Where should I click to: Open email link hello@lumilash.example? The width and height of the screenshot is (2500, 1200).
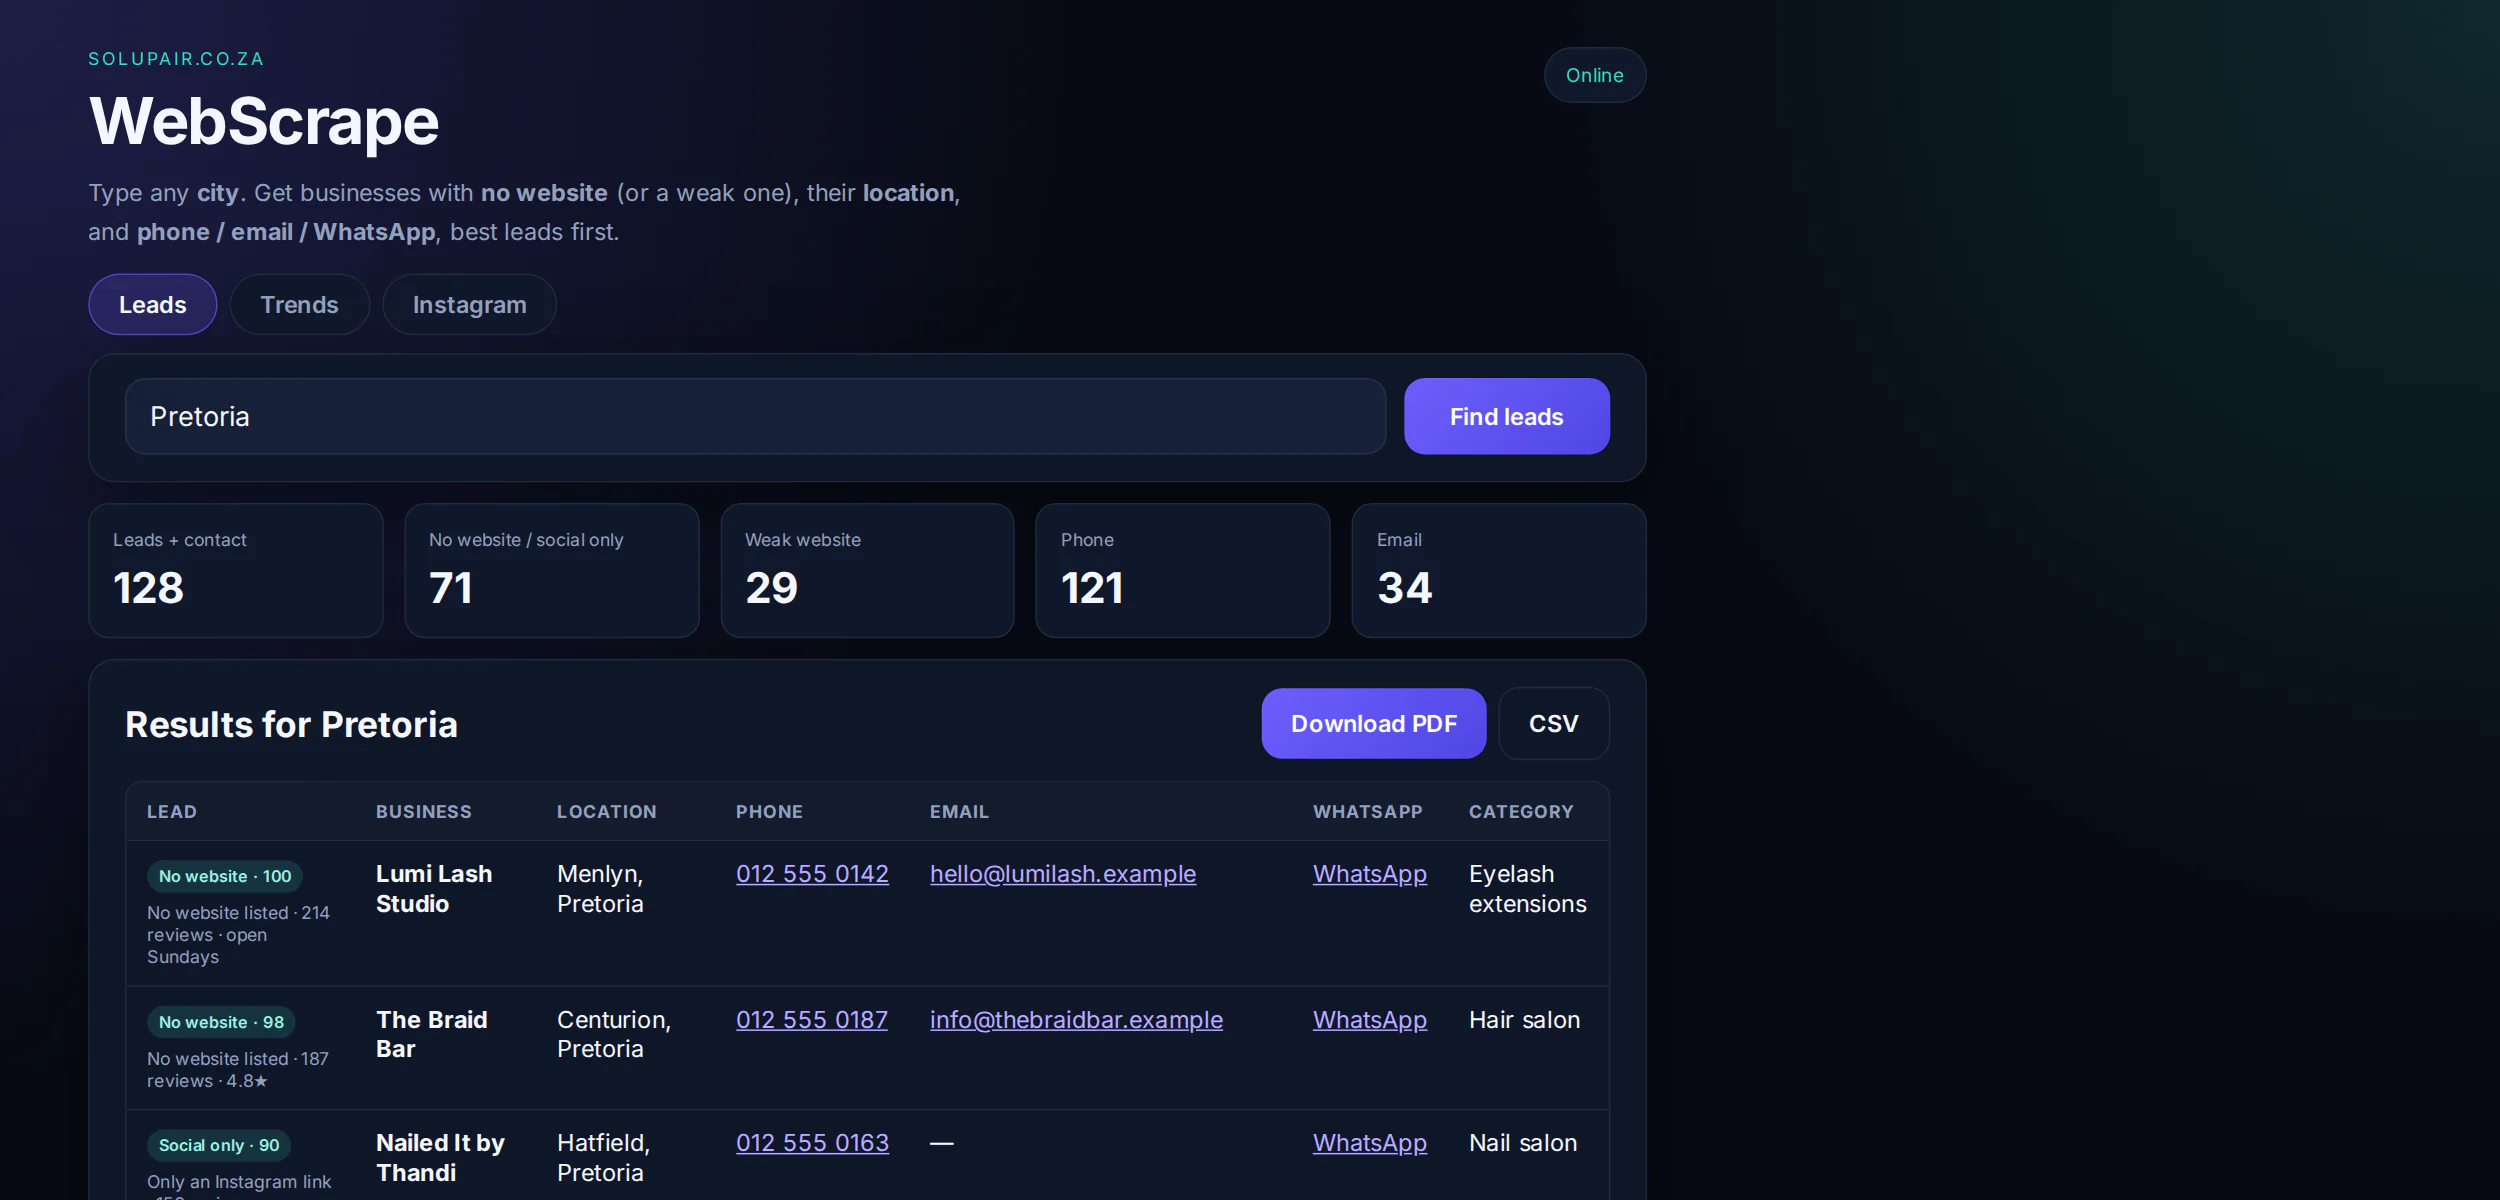coord(1063,874)
